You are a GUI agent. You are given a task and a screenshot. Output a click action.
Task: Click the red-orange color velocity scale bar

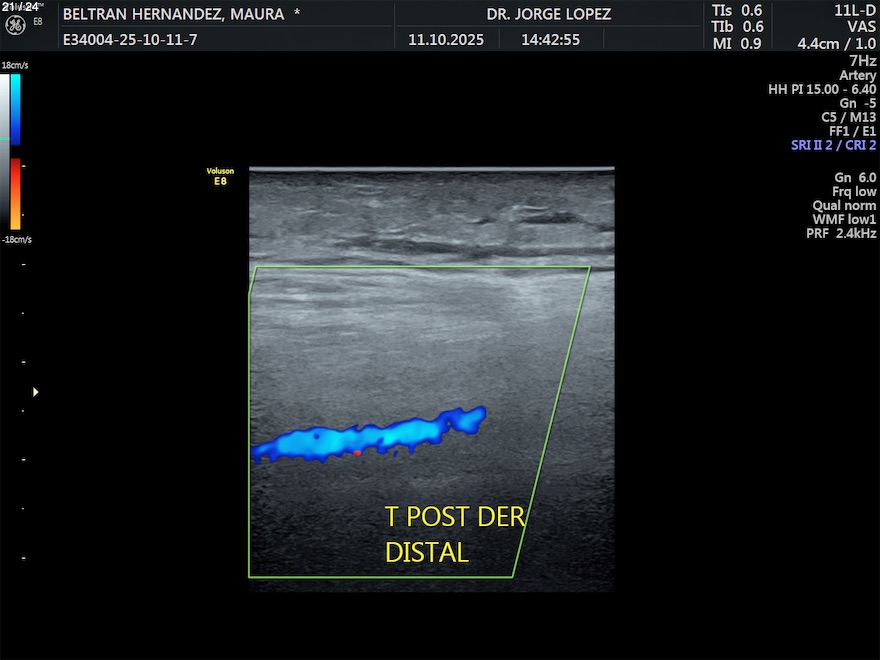coord(15,194)
